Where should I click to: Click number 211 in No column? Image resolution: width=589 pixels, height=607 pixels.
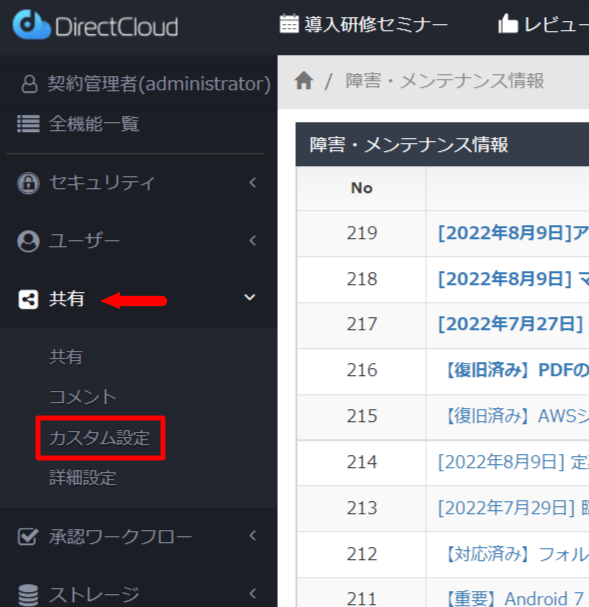362,599
